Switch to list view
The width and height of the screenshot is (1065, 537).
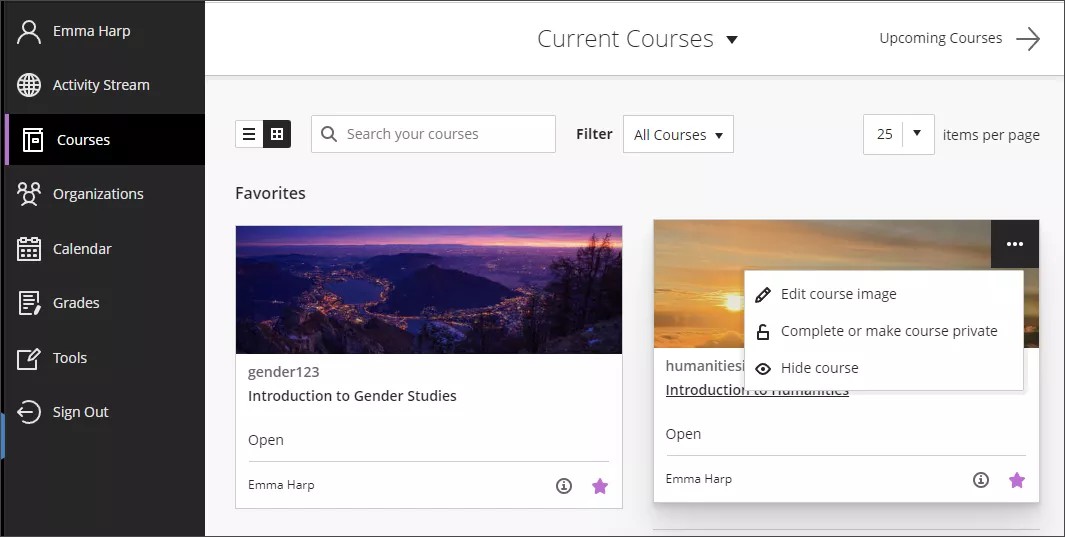pos(249,134)
